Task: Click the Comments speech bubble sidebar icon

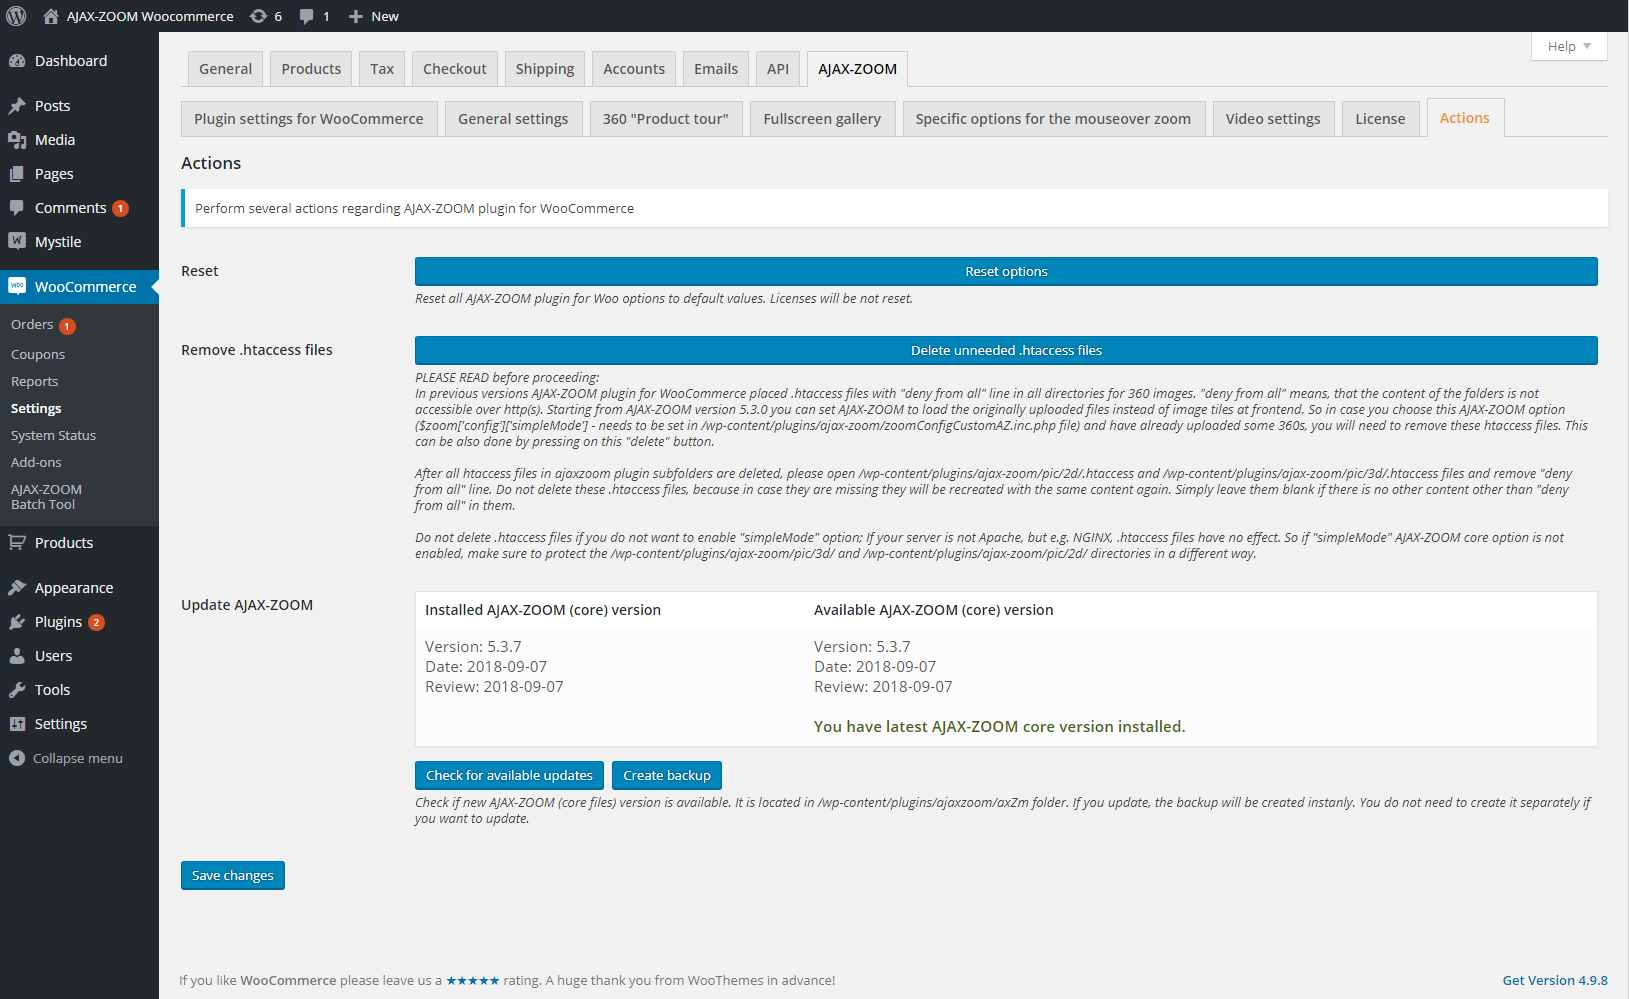Action: point(17,208)
